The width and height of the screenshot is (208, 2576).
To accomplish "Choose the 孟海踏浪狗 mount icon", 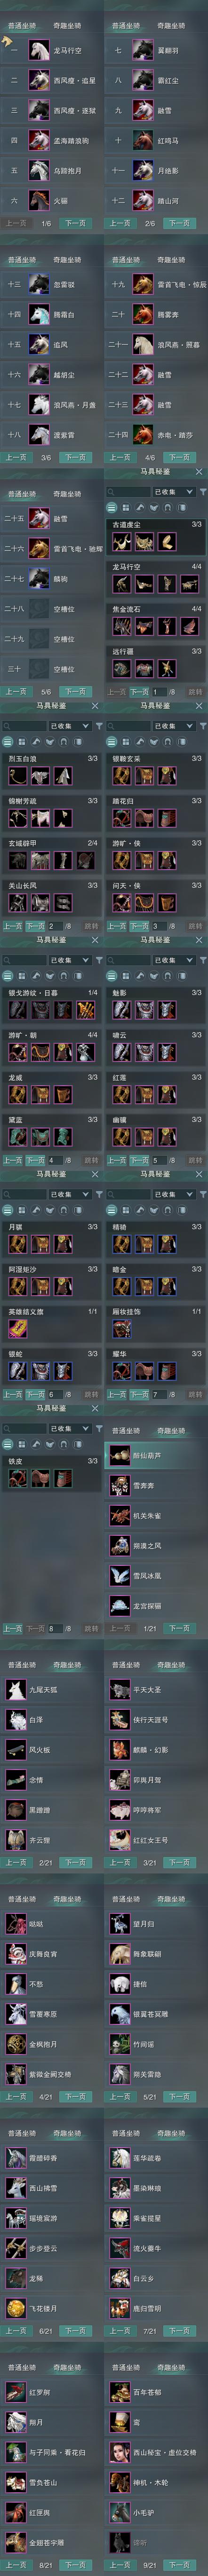I will coord(38,140).
